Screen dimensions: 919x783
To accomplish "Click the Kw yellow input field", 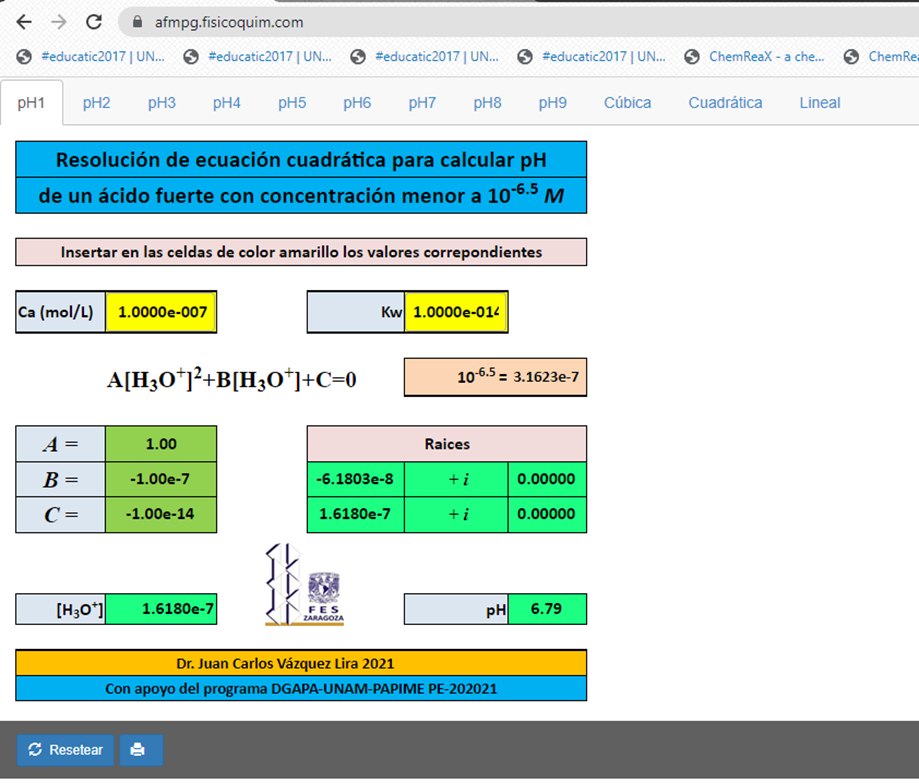I will click(456, 312).
